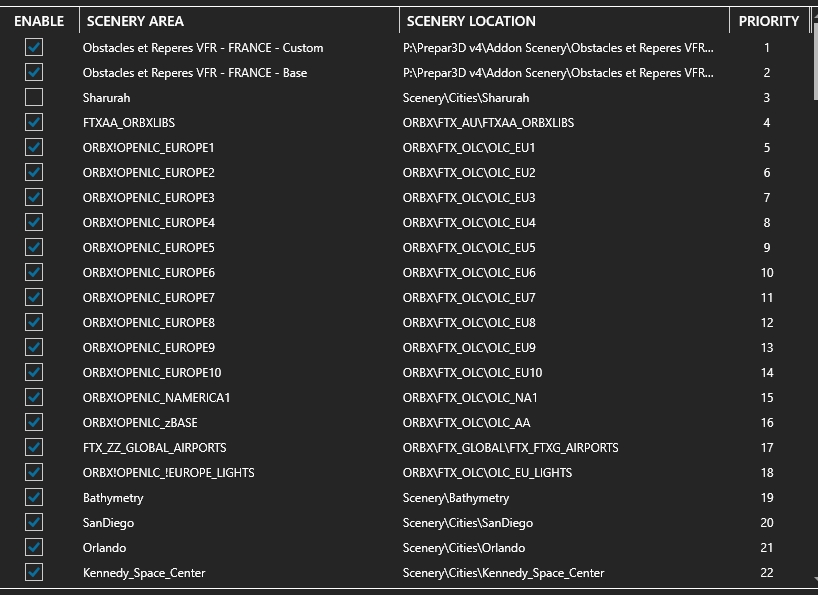Click location Scenery\Cities\Orlando
Image resolution: width=818 pixels, height=595 pixels.
pyautogui.click(x=464, y=548)
